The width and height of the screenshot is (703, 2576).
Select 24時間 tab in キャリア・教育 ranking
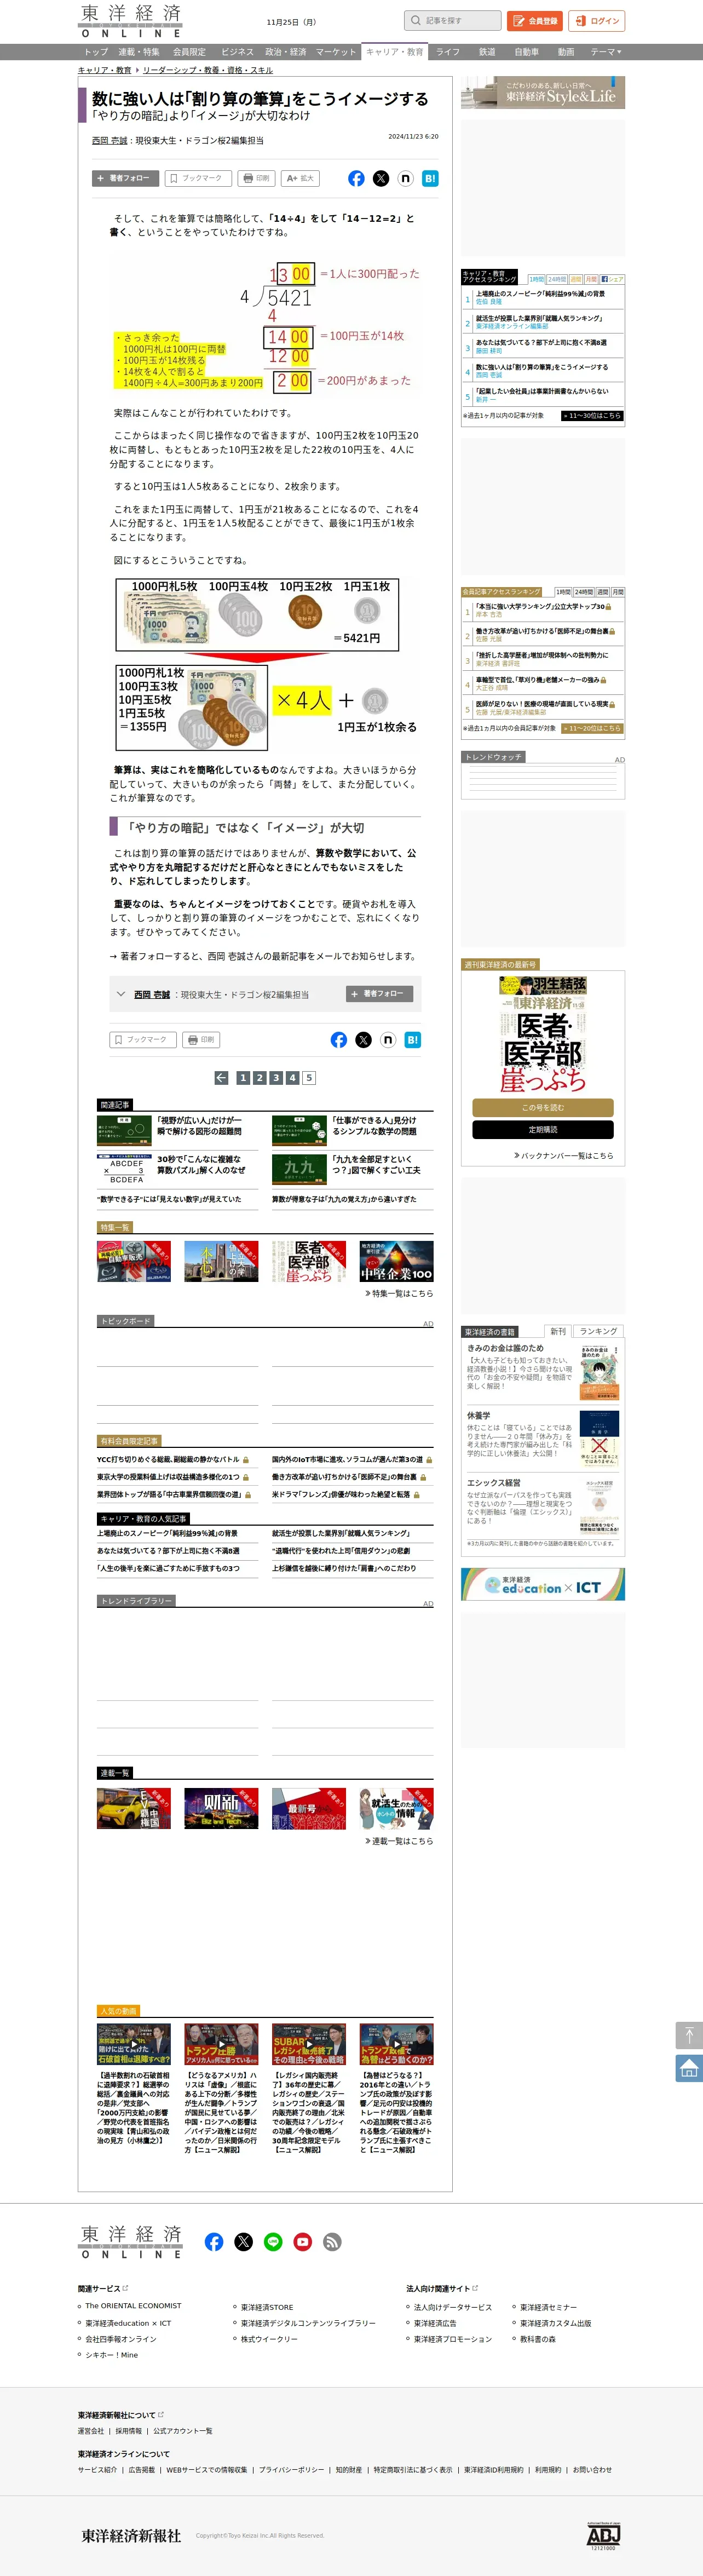click(557, 279)
